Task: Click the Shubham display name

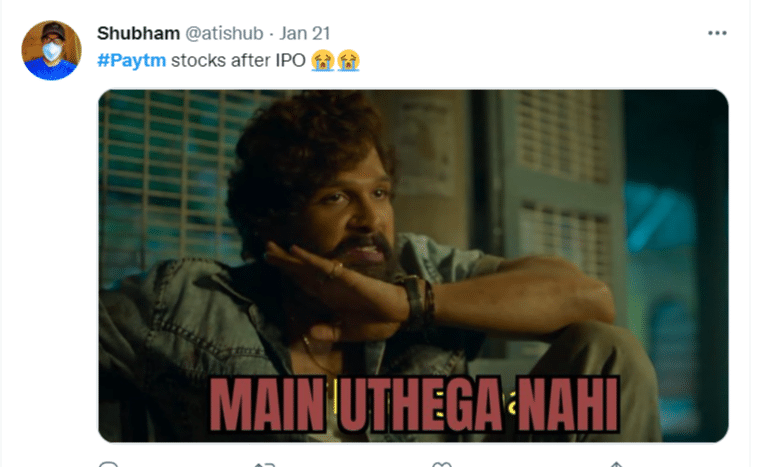Action: (138, 33)
